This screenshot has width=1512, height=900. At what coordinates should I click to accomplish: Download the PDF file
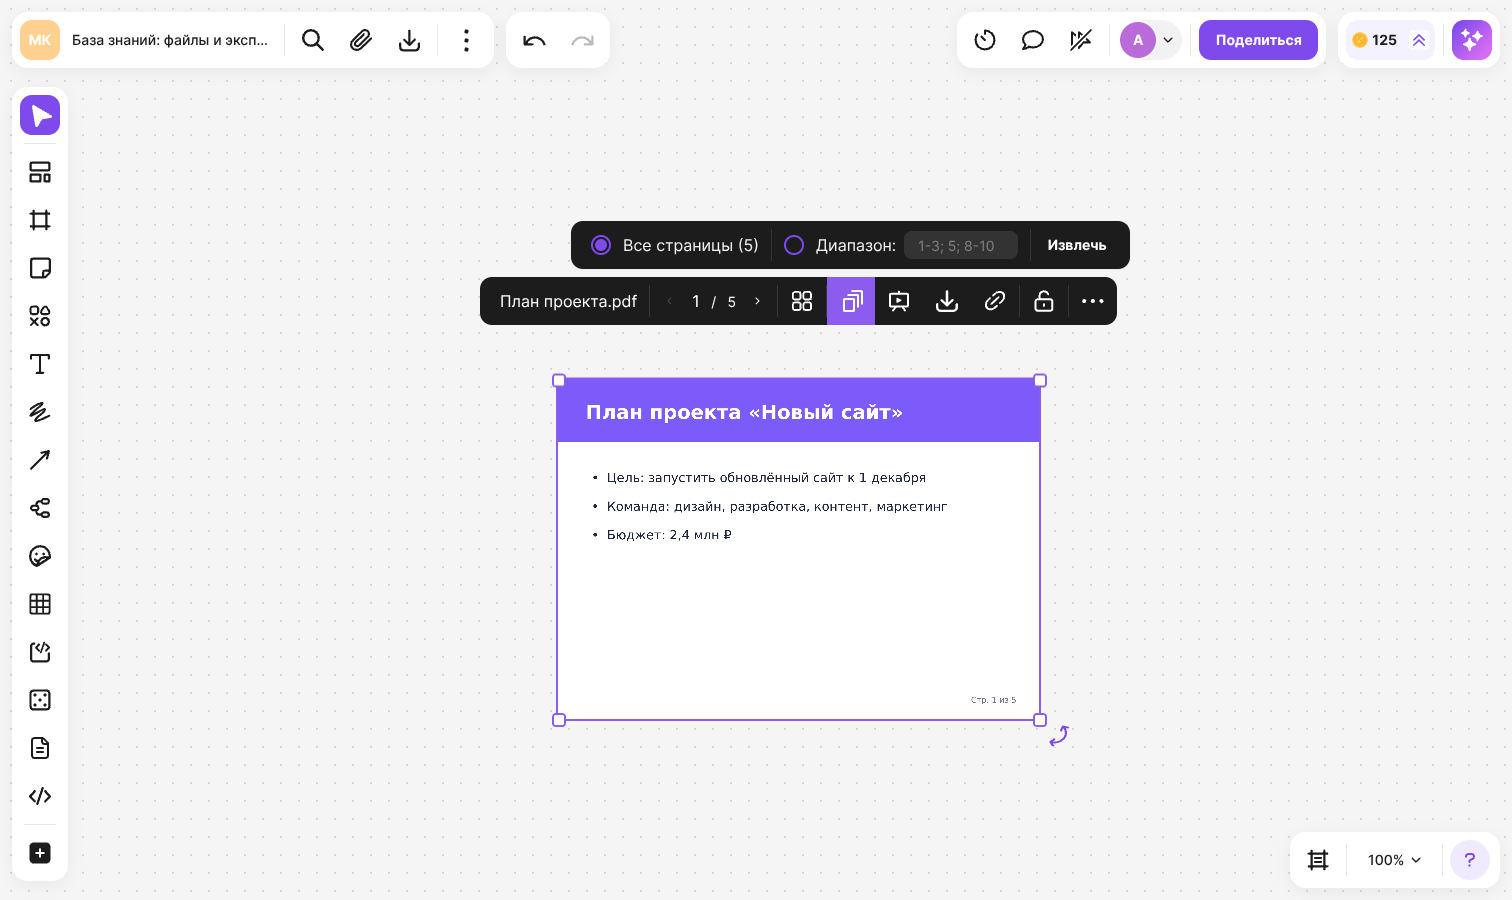pyautogui.click(x=947, y=301)
